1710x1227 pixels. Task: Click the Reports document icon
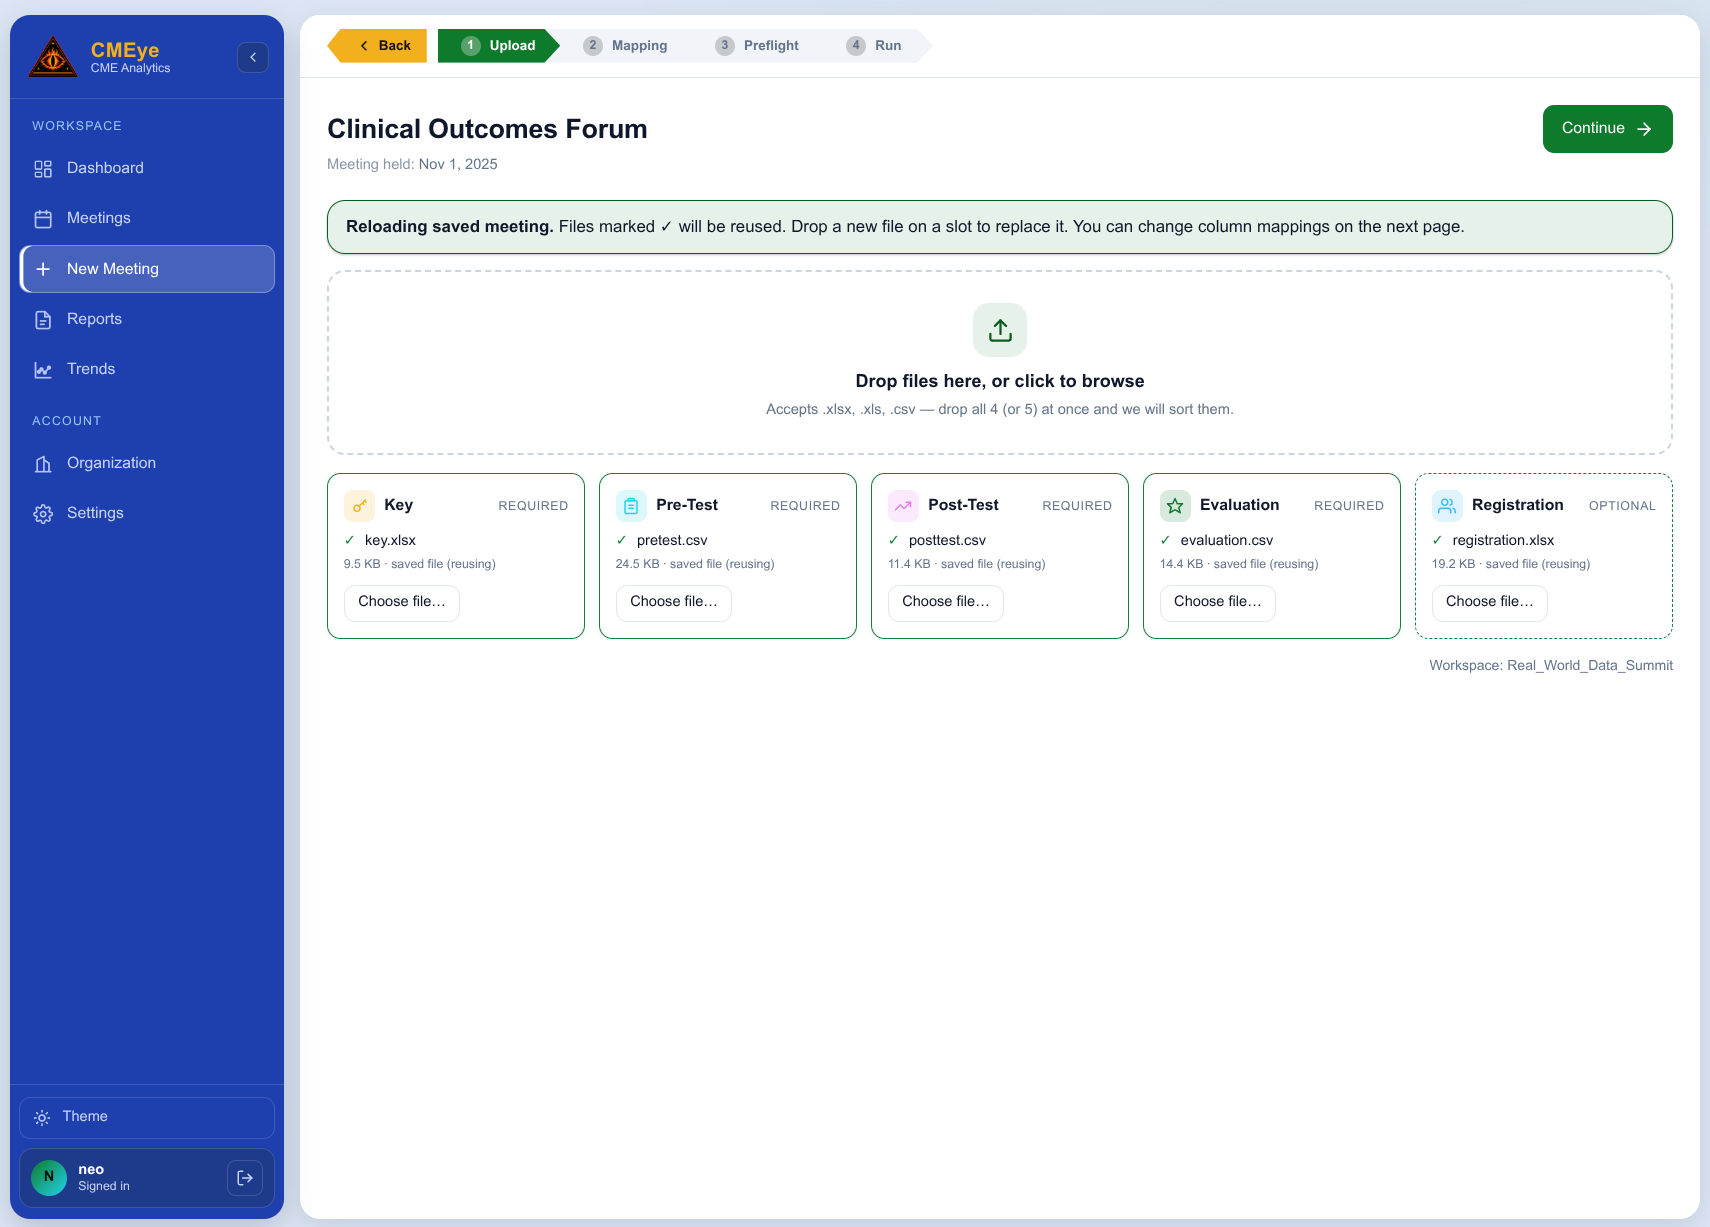43,320
